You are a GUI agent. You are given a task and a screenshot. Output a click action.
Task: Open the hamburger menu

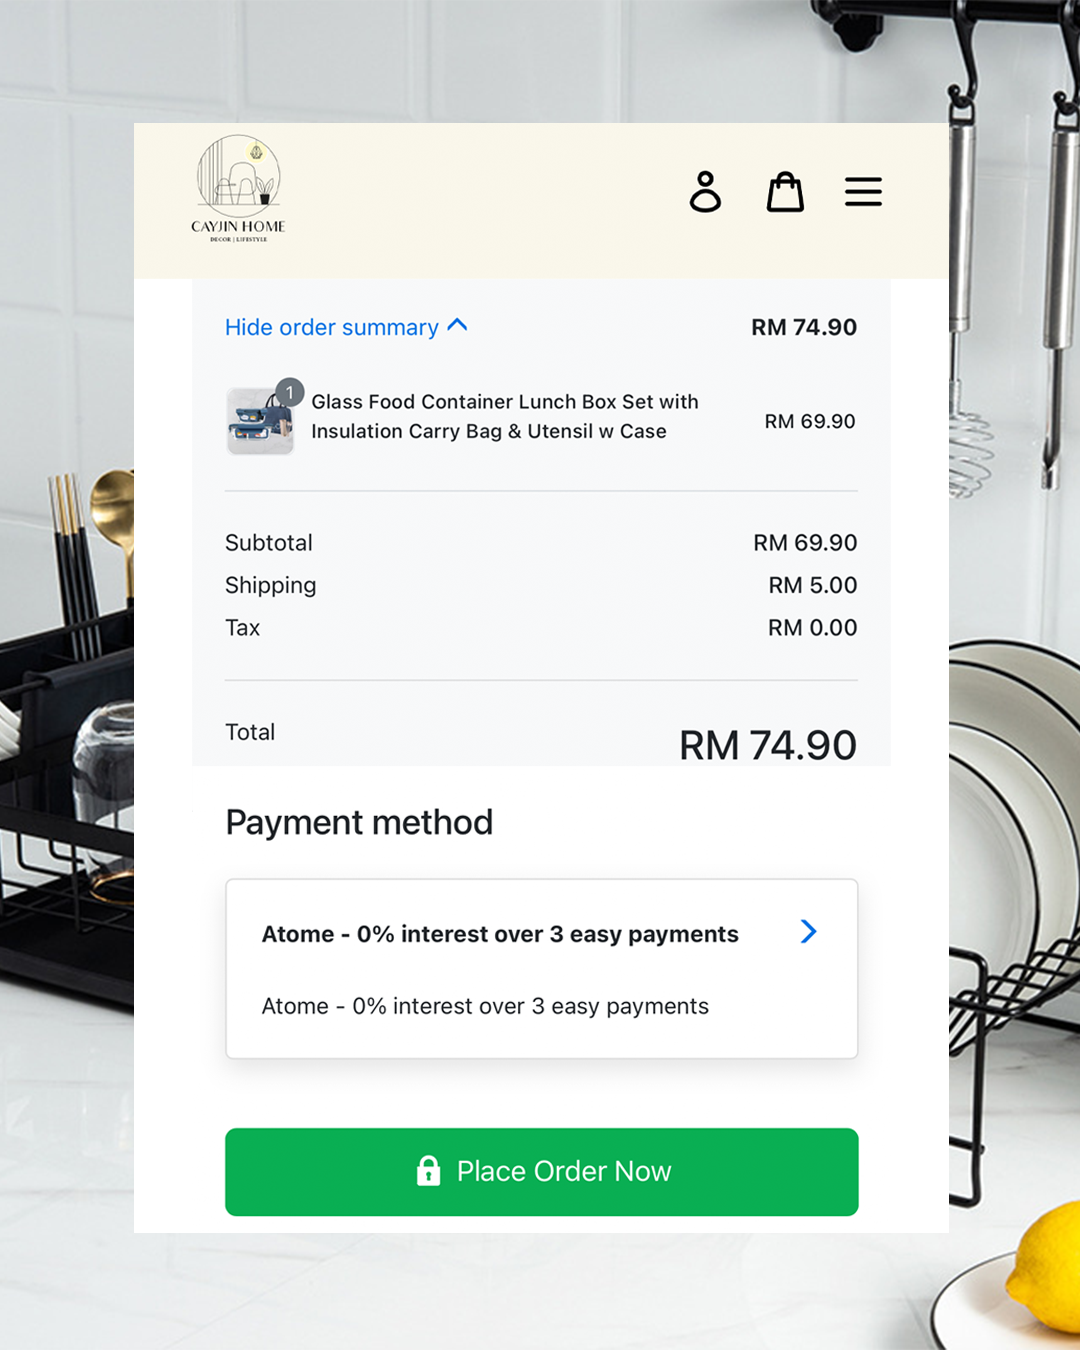point(863,191)
